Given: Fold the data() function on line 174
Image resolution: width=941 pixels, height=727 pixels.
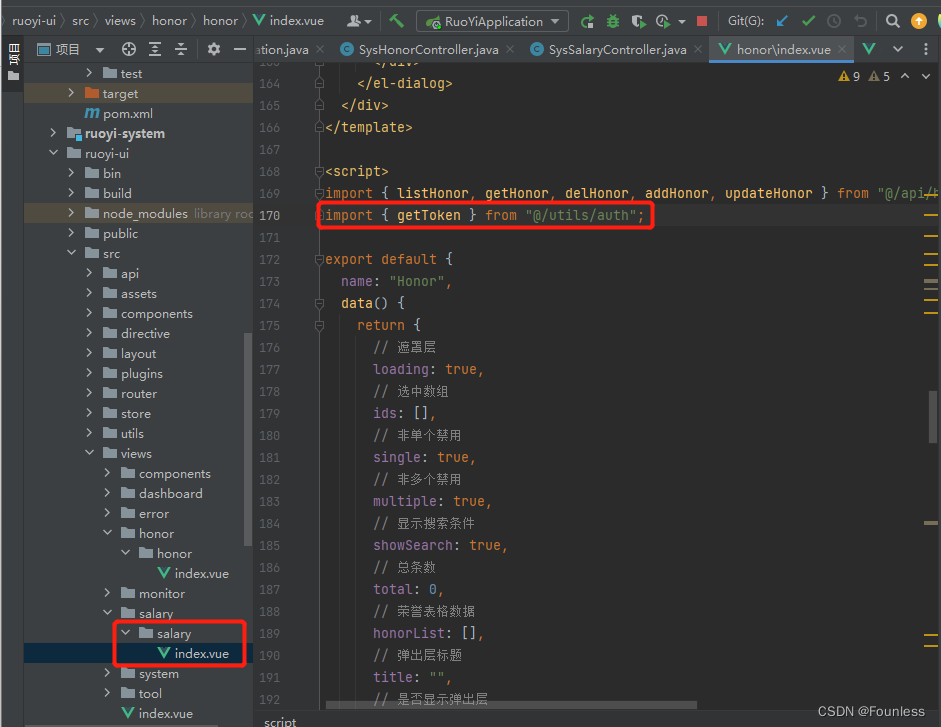Looking at the screenshot, I should 319,303.
